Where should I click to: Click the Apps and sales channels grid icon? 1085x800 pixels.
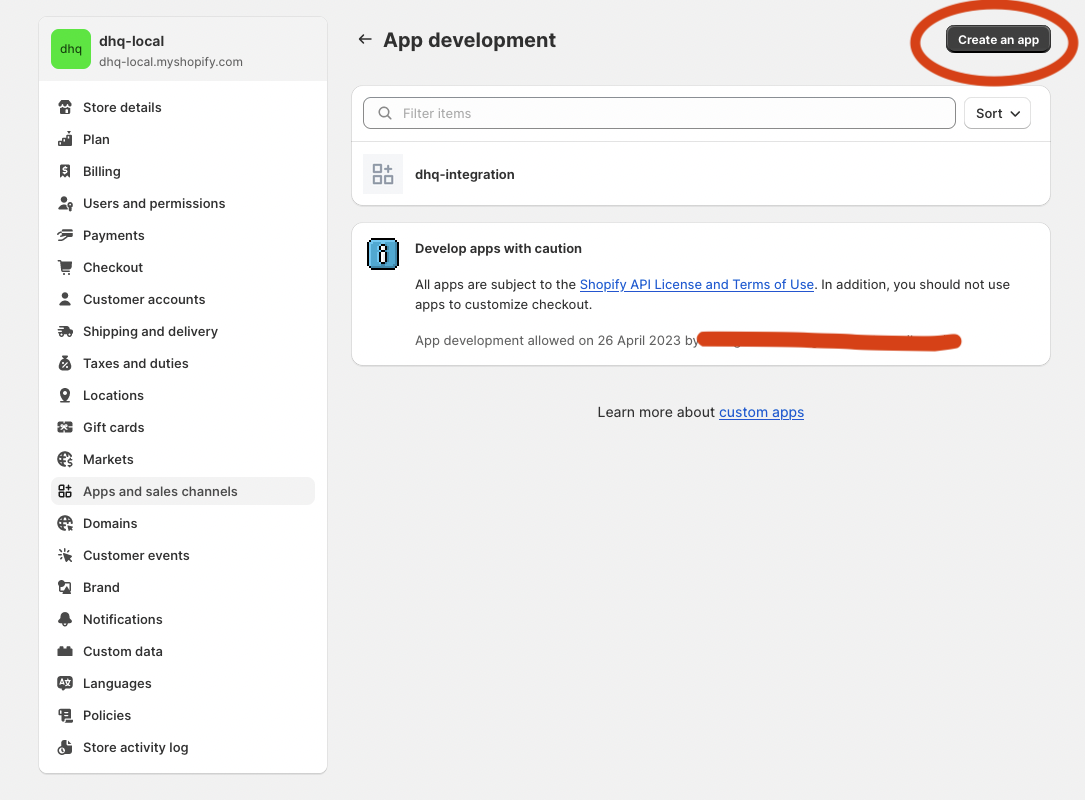(x=65, y=491)
